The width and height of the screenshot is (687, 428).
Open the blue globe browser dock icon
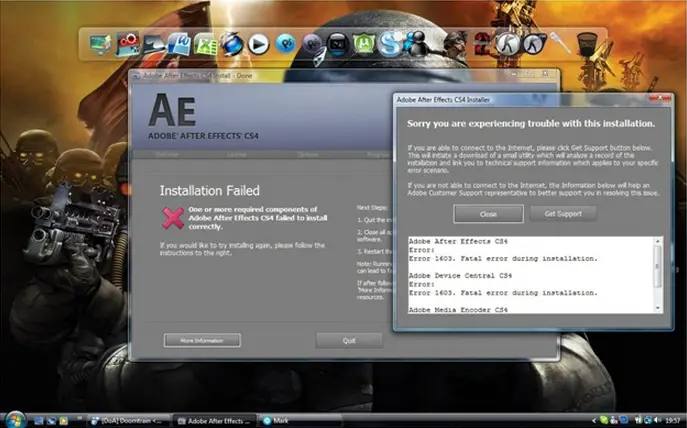click(x=232, y=45)
